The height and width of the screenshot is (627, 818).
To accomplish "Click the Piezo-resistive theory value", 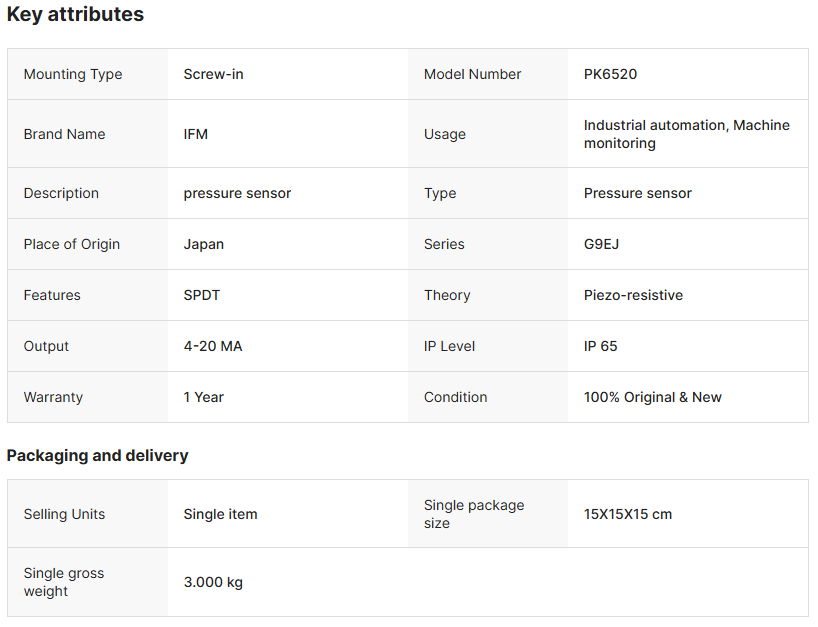I will click(633, 295).
